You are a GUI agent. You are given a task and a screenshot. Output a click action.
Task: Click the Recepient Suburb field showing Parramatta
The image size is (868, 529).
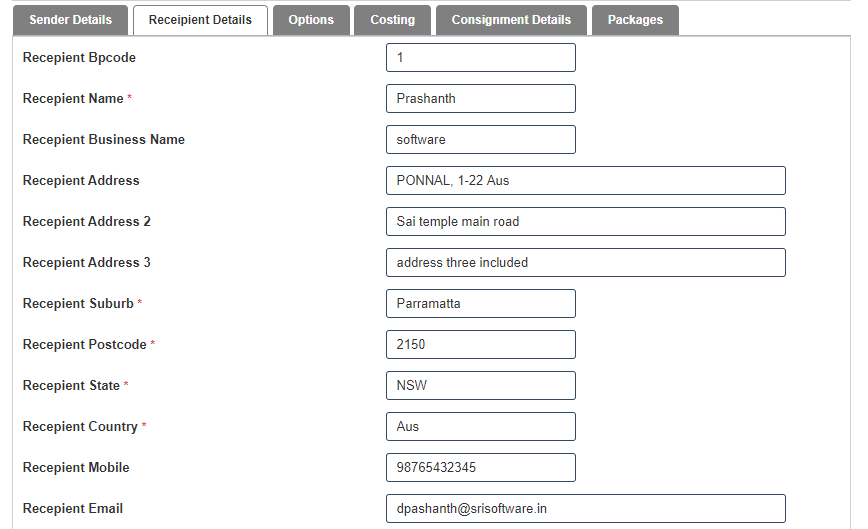480,304
